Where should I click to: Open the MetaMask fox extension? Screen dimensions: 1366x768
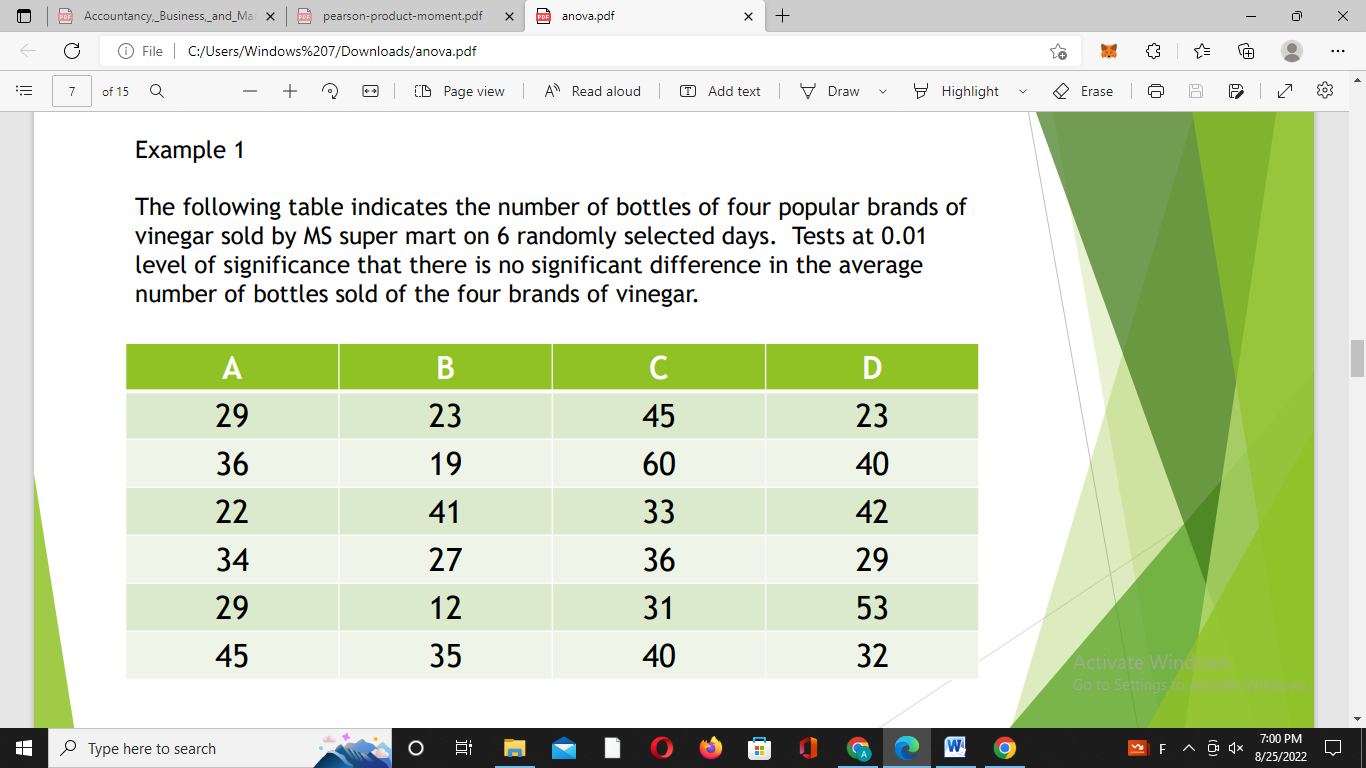[x=1109, y=51]
